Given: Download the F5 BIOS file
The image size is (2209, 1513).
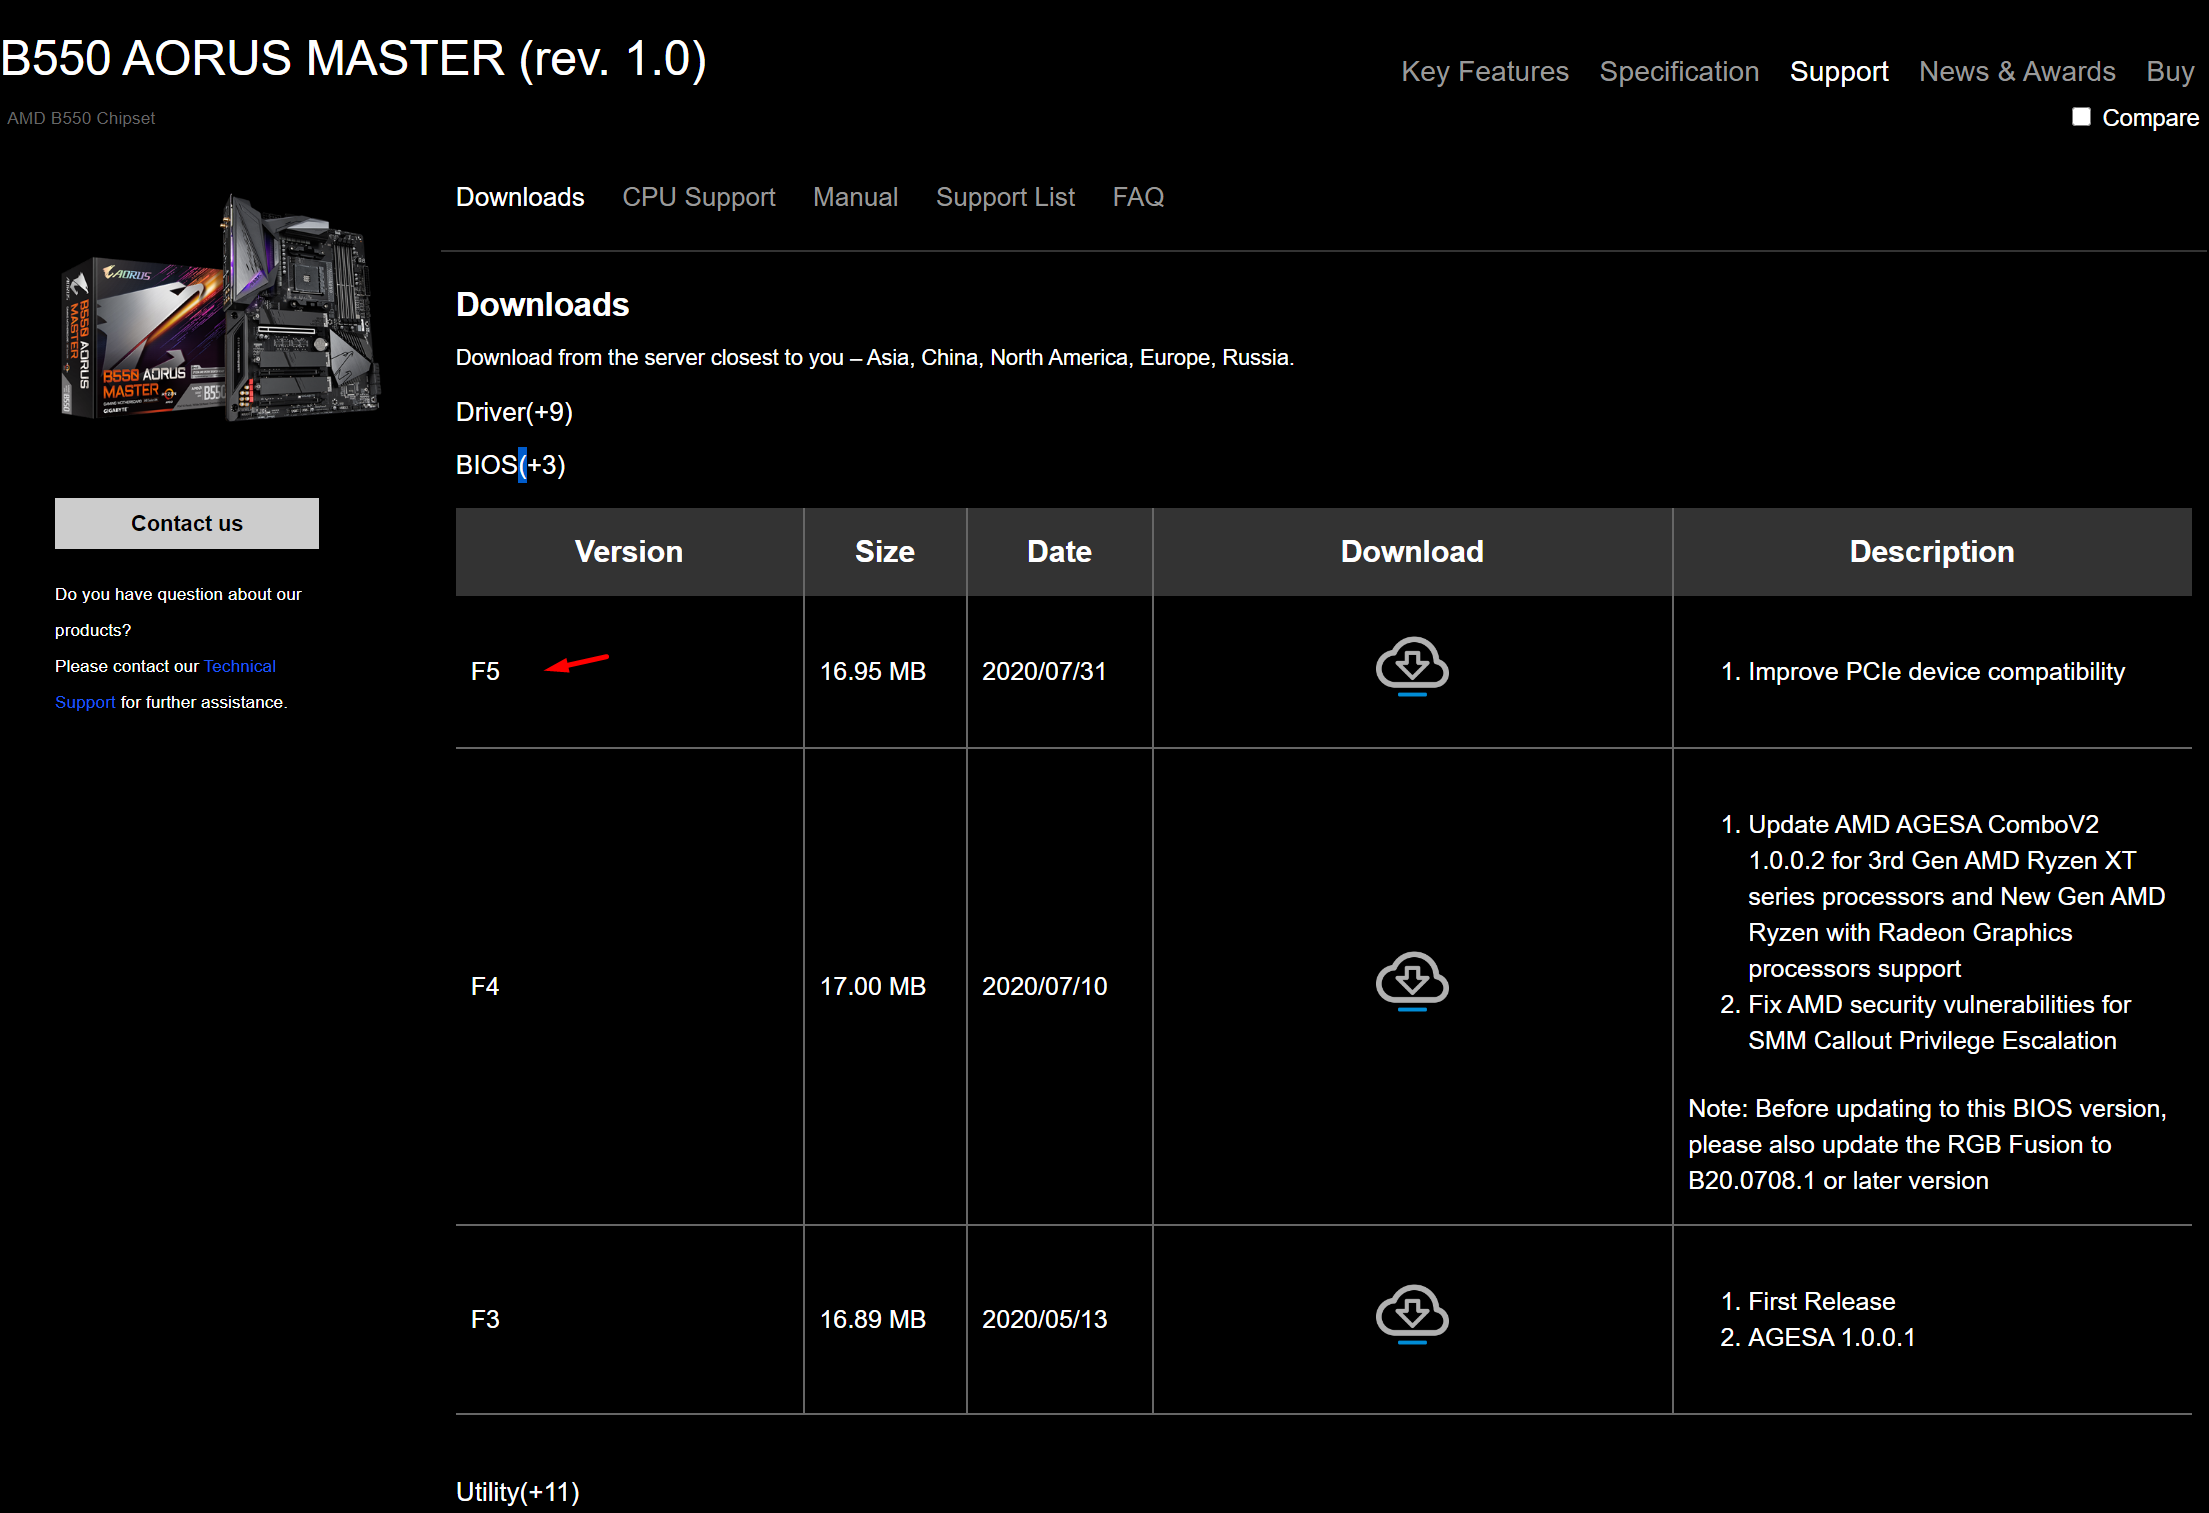Looking at the screenshot, I should [x=1412, y=667].
